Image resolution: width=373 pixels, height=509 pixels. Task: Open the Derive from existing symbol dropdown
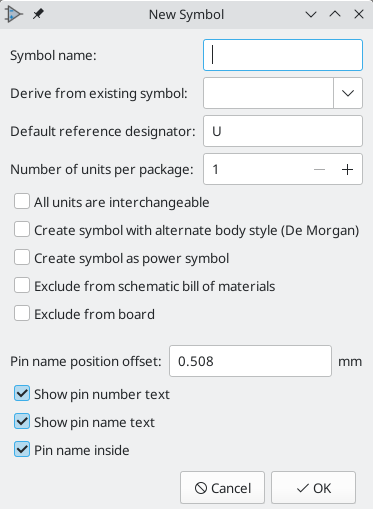[x=348, y=93]
